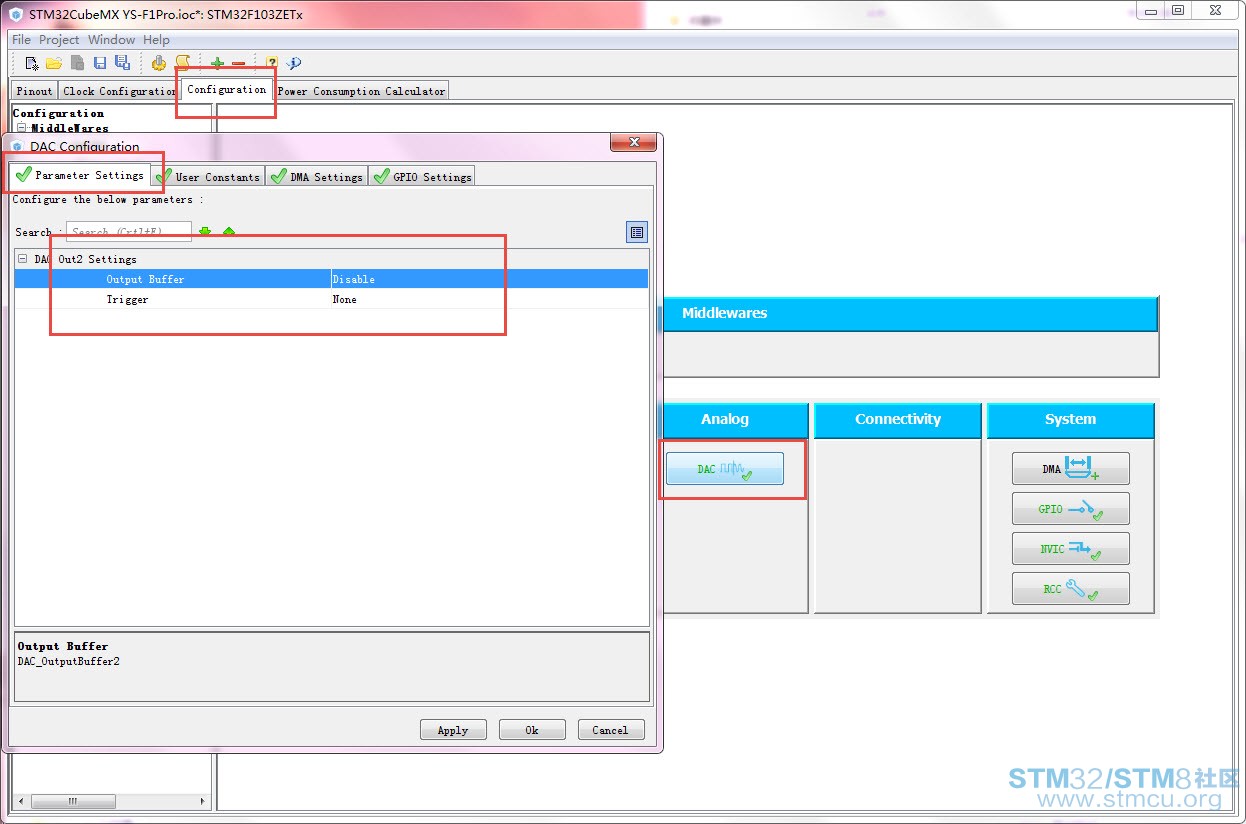Screen dimensions: 1246x824
Task: Switch to the Clock Configuration tab
Action: (119, 91)
